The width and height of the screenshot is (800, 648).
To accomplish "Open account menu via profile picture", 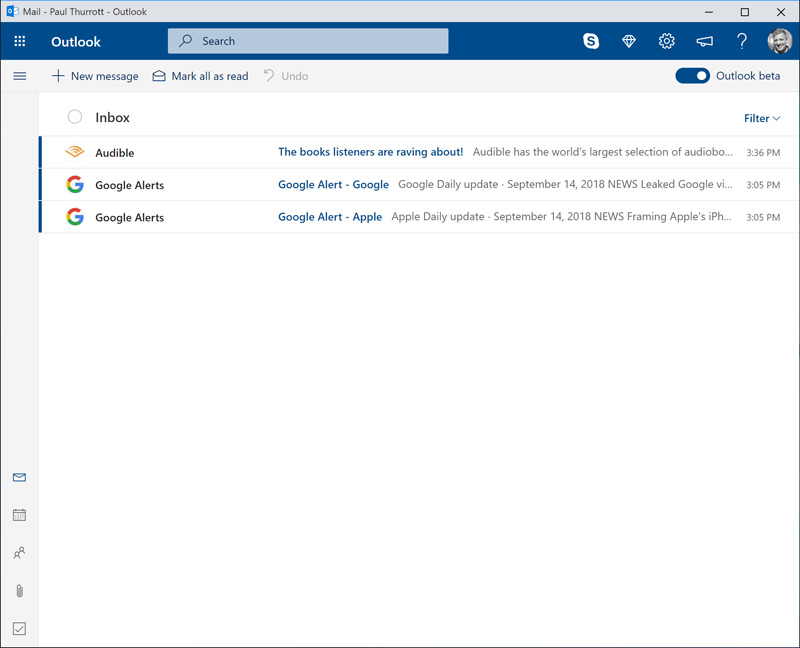I will (779, 41).
